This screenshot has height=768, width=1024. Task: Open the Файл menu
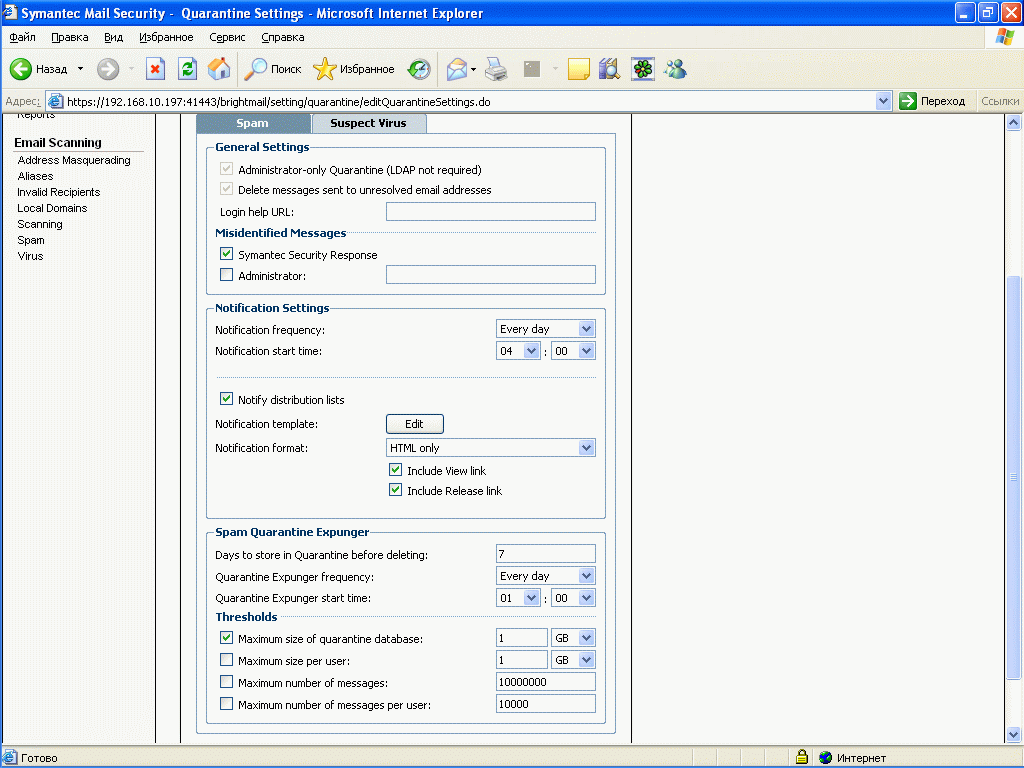coord(22,37)
